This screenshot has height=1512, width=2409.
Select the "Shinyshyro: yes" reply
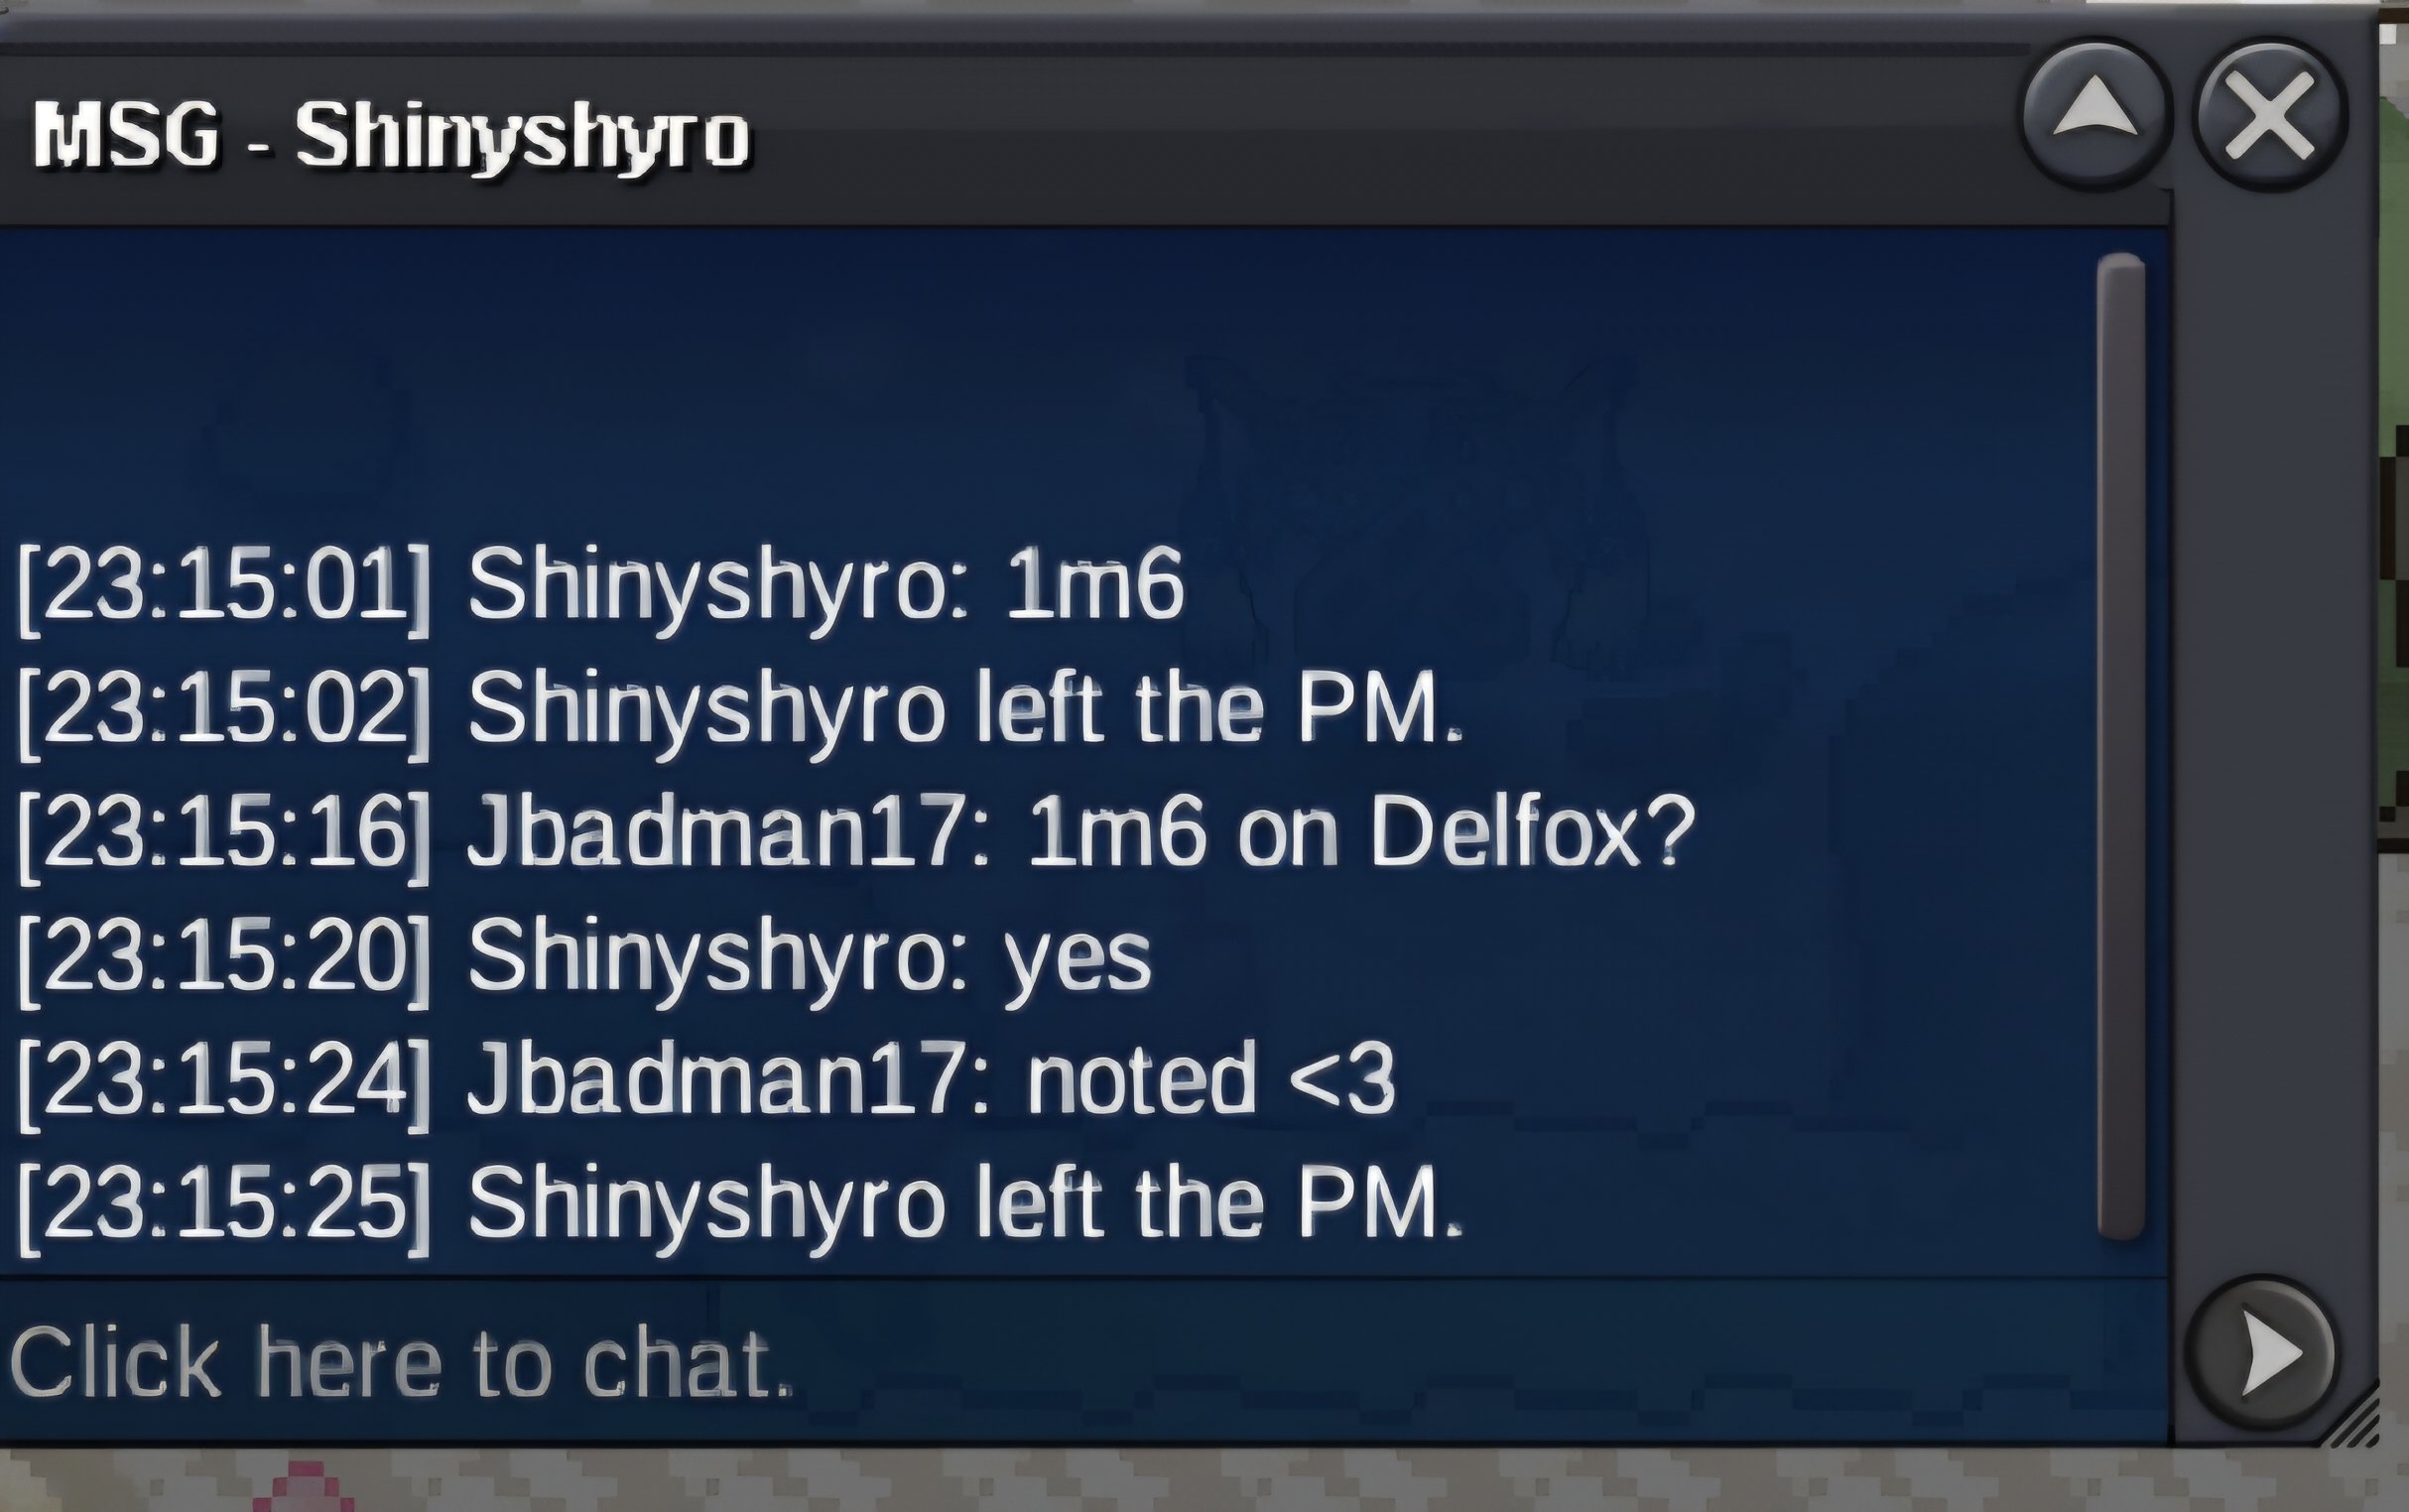(x=810, y=959)
